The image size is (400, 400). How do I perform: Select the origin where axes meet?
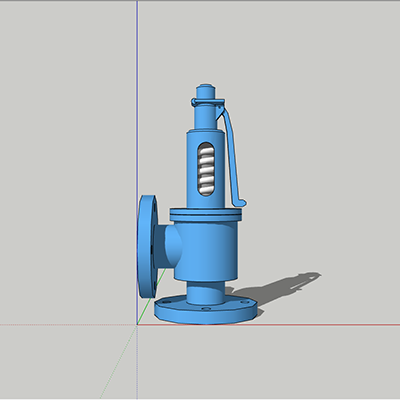pyautogui.click(x=137, y=325)
